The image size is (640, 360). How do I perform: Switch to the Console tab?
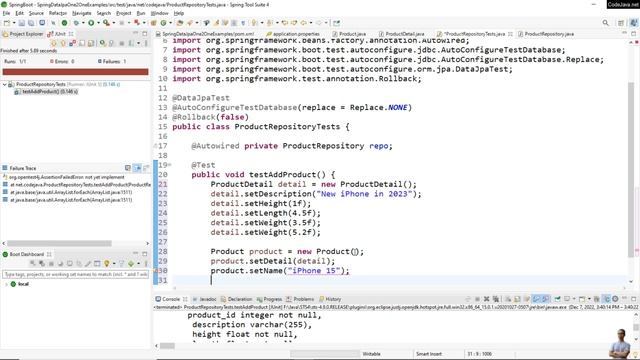pos(171,299)
